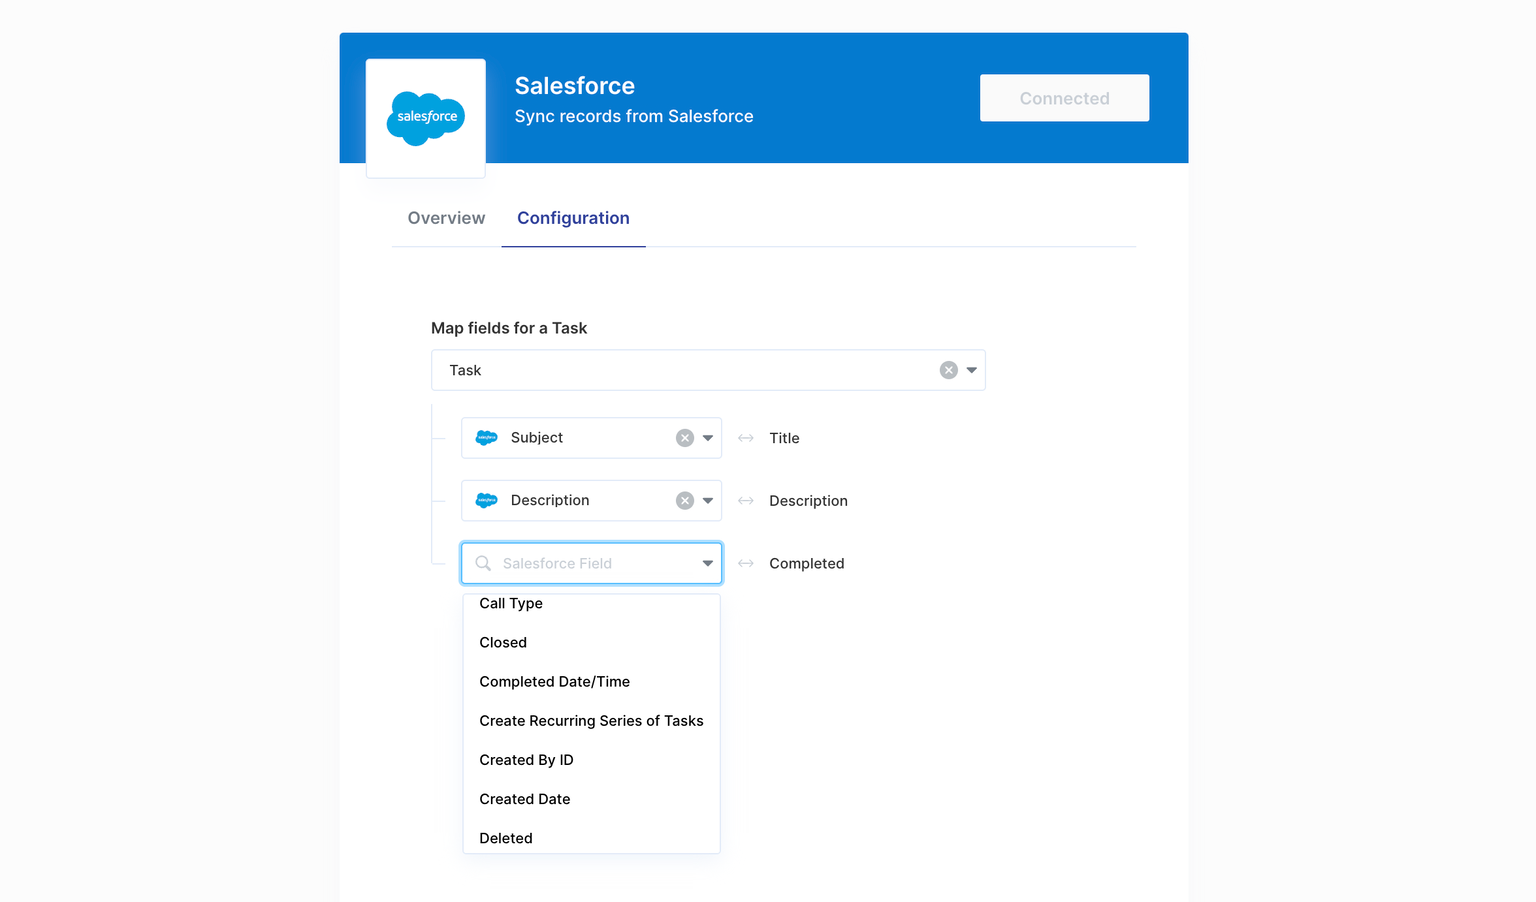
Task: Open the Subject field dropdown arrow
Action: (x=708, y=438)
